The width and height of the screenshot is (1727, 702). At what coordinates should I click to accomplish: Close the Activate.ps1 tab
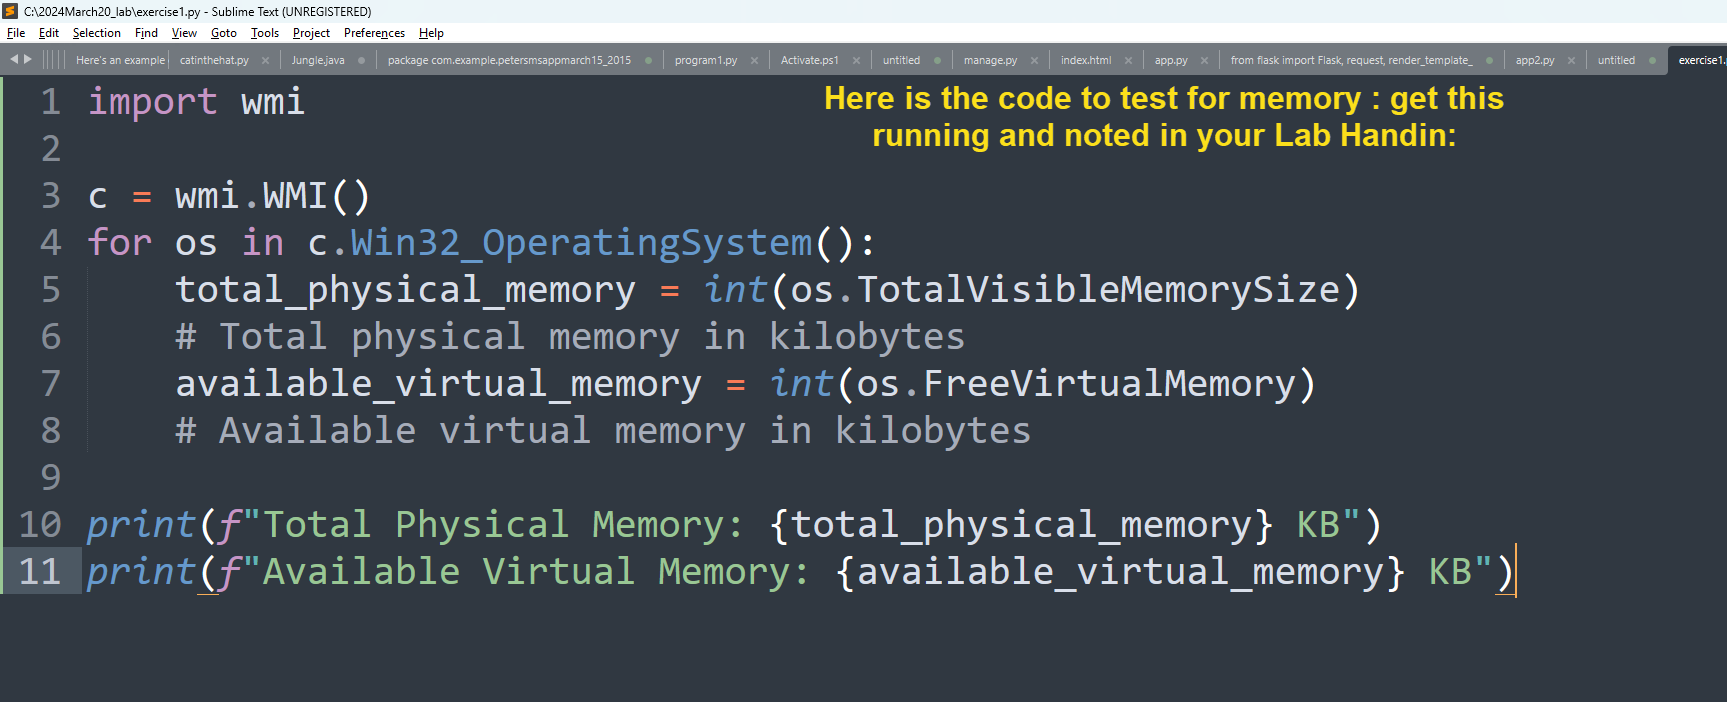click(856, 60)
